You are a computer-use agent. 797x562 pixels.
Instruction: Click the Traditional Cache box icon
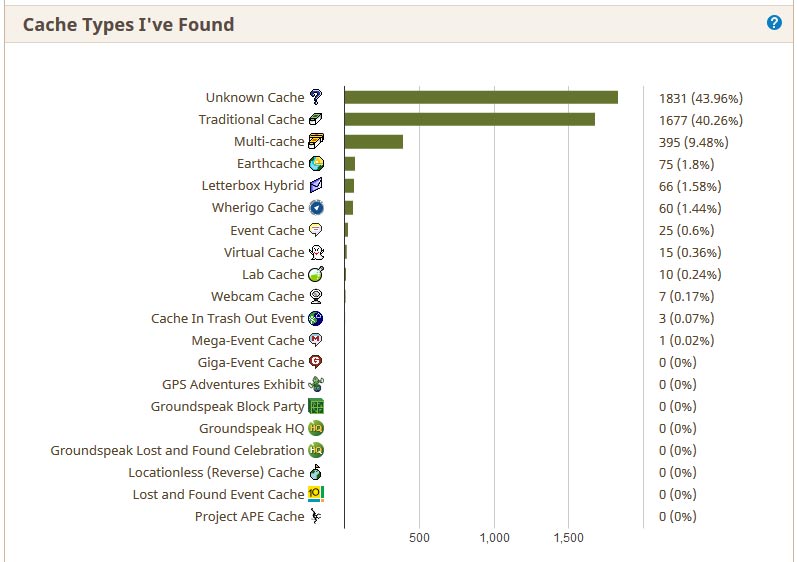point(316,119)
